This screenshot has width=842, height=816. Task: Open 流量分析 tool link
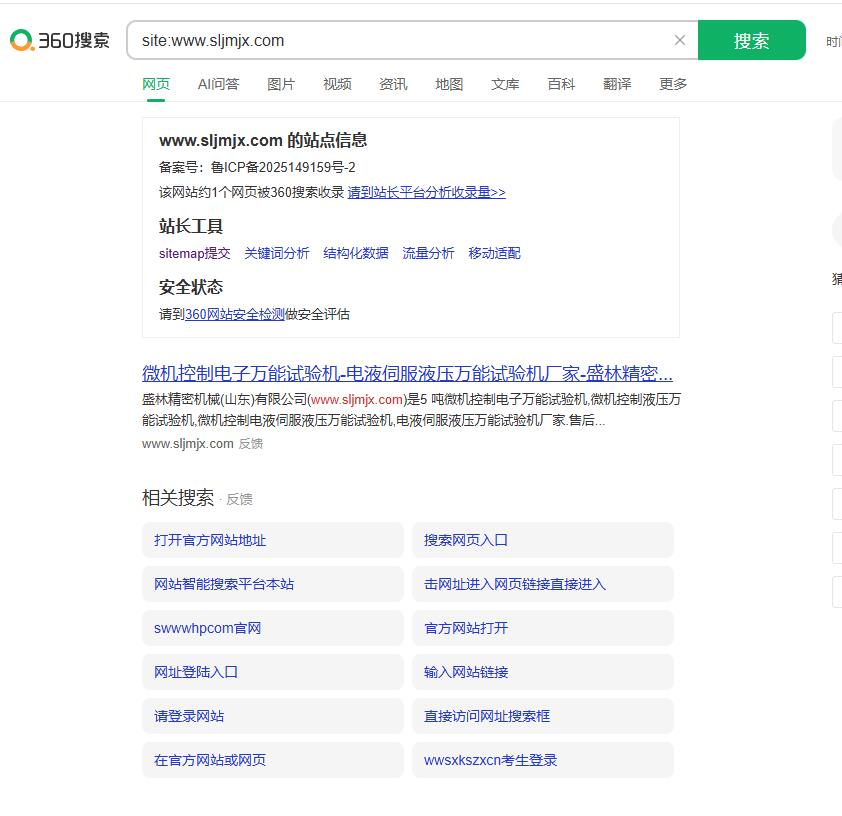(x=428, y=253)
